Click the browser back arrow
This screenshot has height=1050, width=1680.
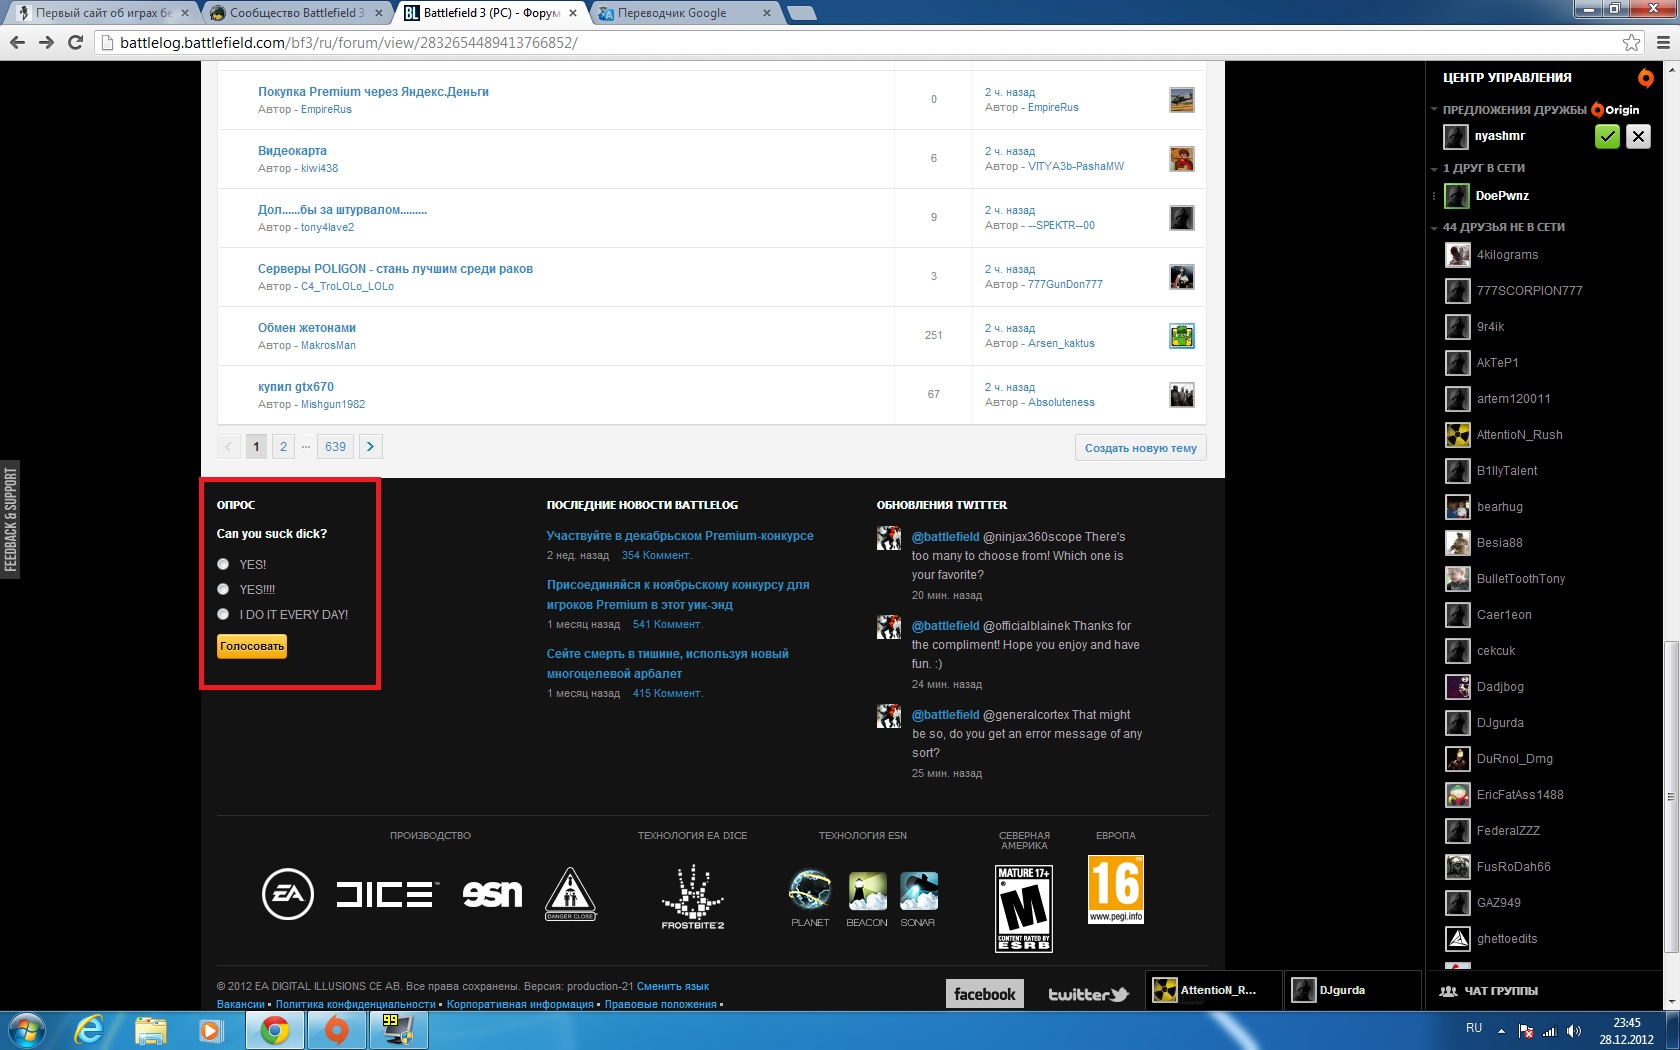[x=17, y=42]
